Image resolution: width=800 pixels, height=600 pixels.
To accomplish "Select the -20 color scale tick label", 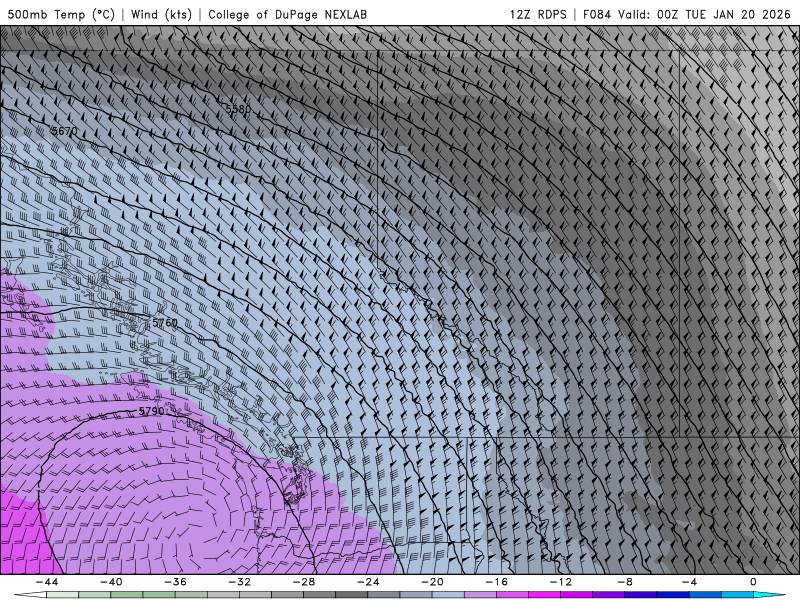I will (x=433, y=582).
